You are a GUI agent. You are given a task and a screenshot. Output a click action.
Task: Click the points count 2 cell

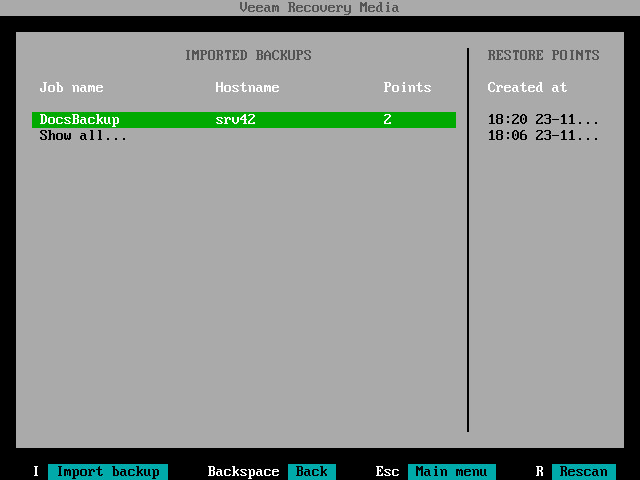coord(387,120)
